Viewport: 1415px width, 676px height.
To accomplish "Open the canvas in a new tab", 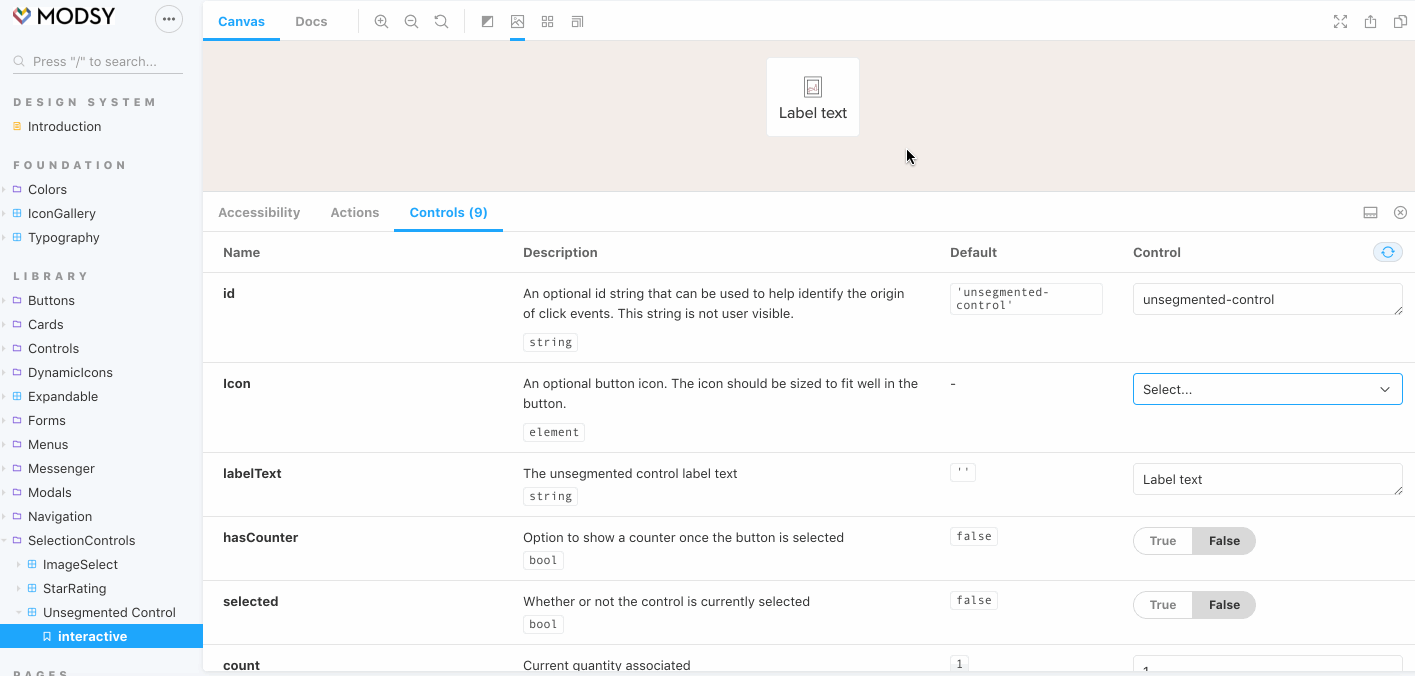I will [1370, 21].
